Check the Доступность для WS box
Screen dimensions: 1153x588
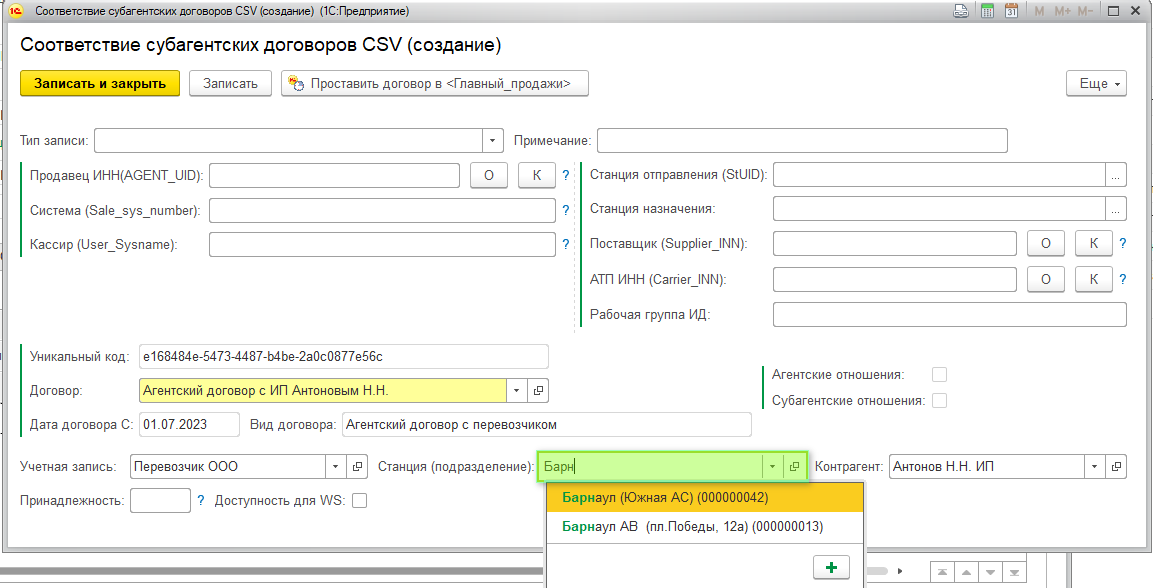click(x=359, y=500)
